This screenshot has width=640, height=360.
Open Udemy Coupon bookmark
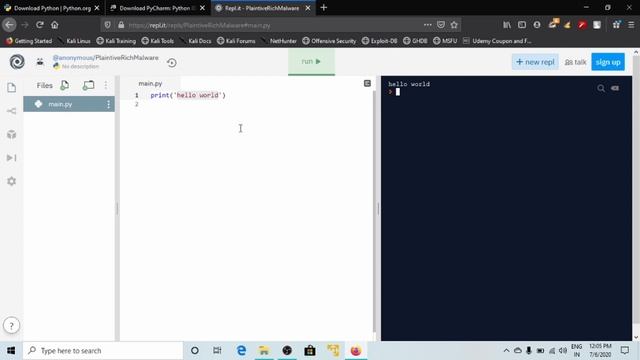[x=497, y=41]
